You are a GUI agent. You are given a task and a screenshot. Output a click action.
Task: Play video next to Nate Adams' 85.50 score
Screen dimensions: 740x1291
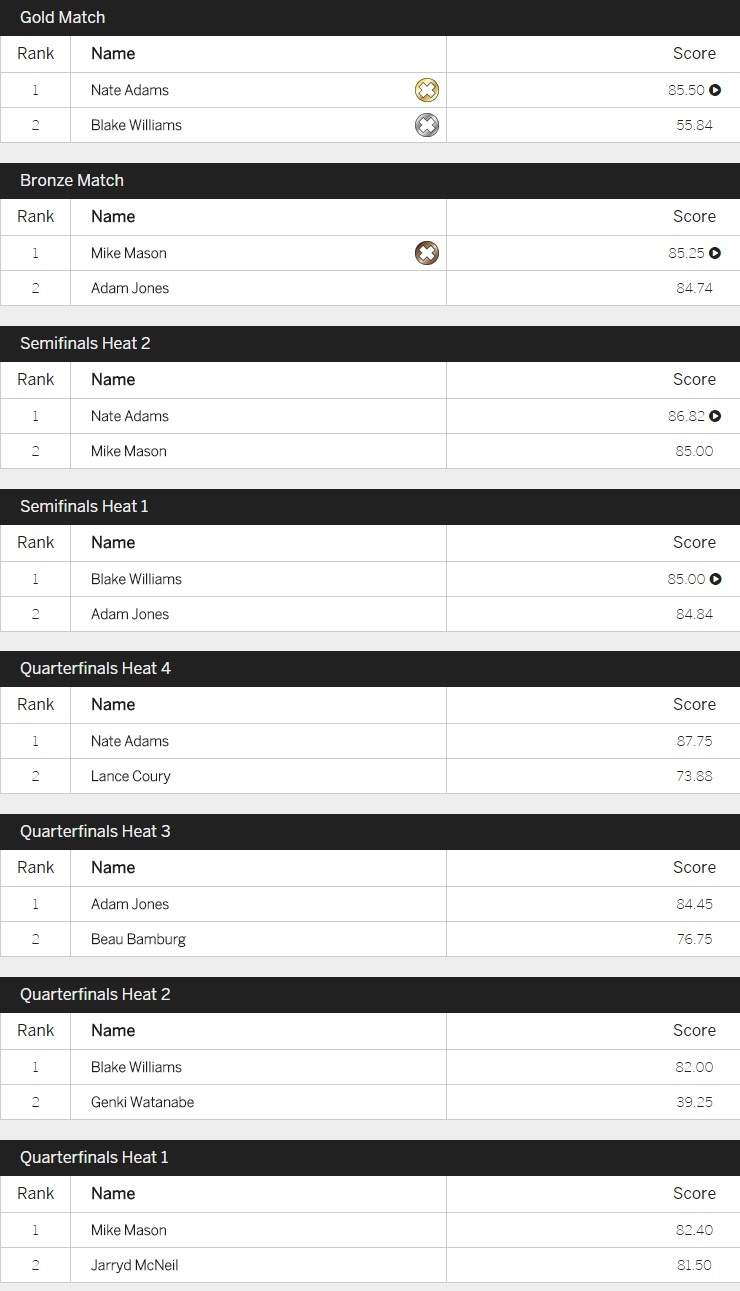[x=715, y=90]
